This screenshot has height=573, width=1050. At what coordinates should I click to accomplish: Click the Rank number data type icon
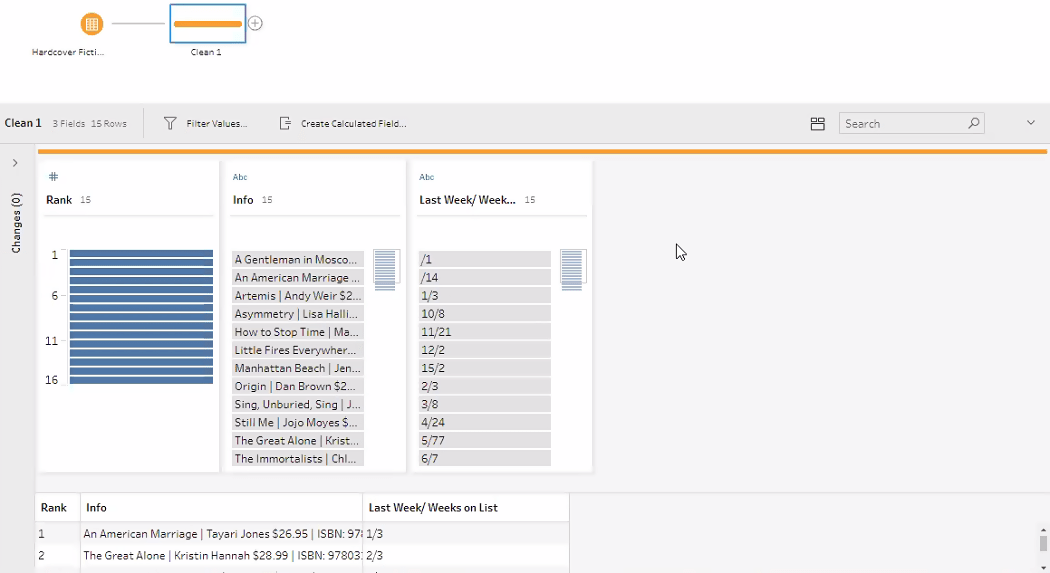[54, 177]
